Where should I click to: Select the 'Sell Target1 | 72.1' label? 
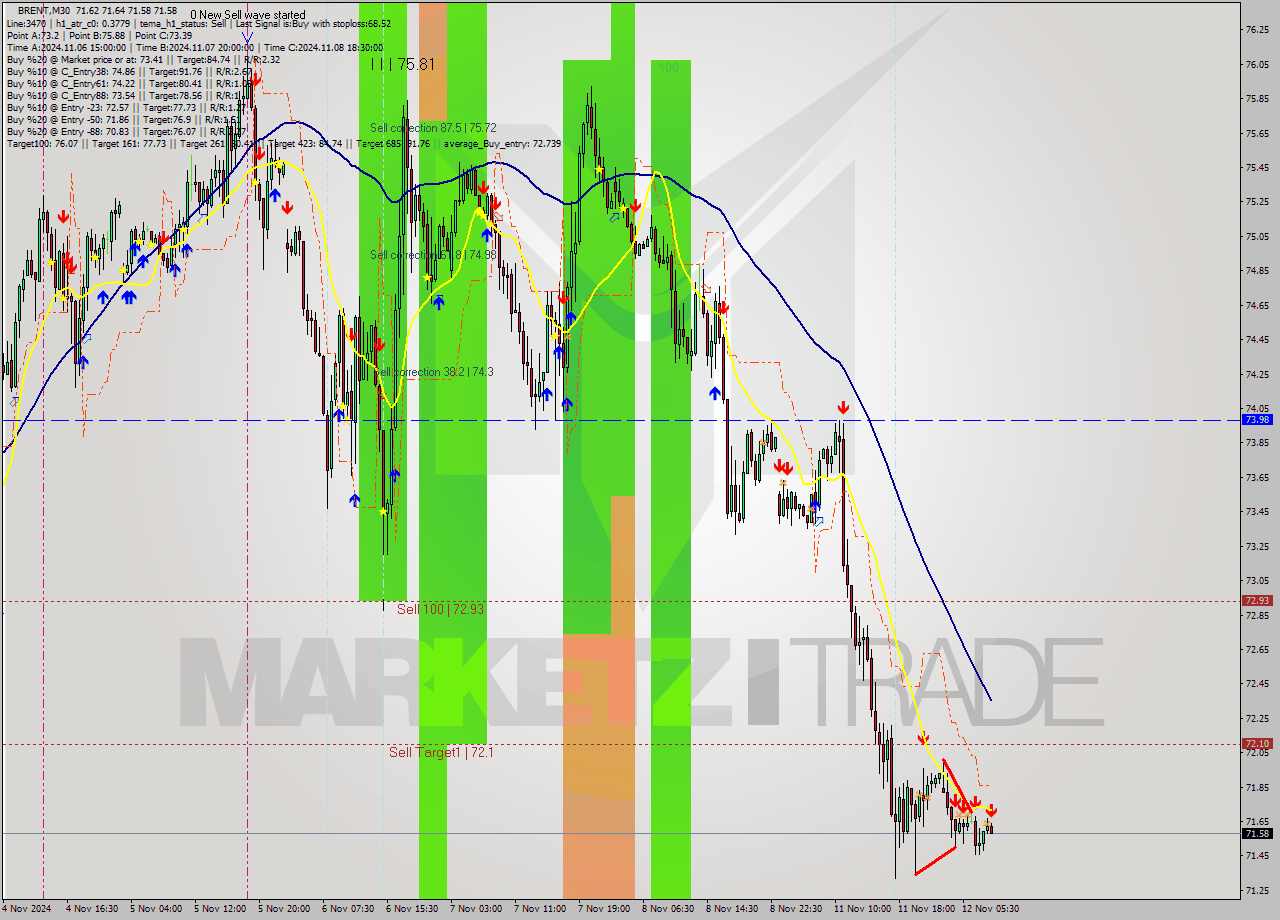pyautogui.click(x=441, y=752)
